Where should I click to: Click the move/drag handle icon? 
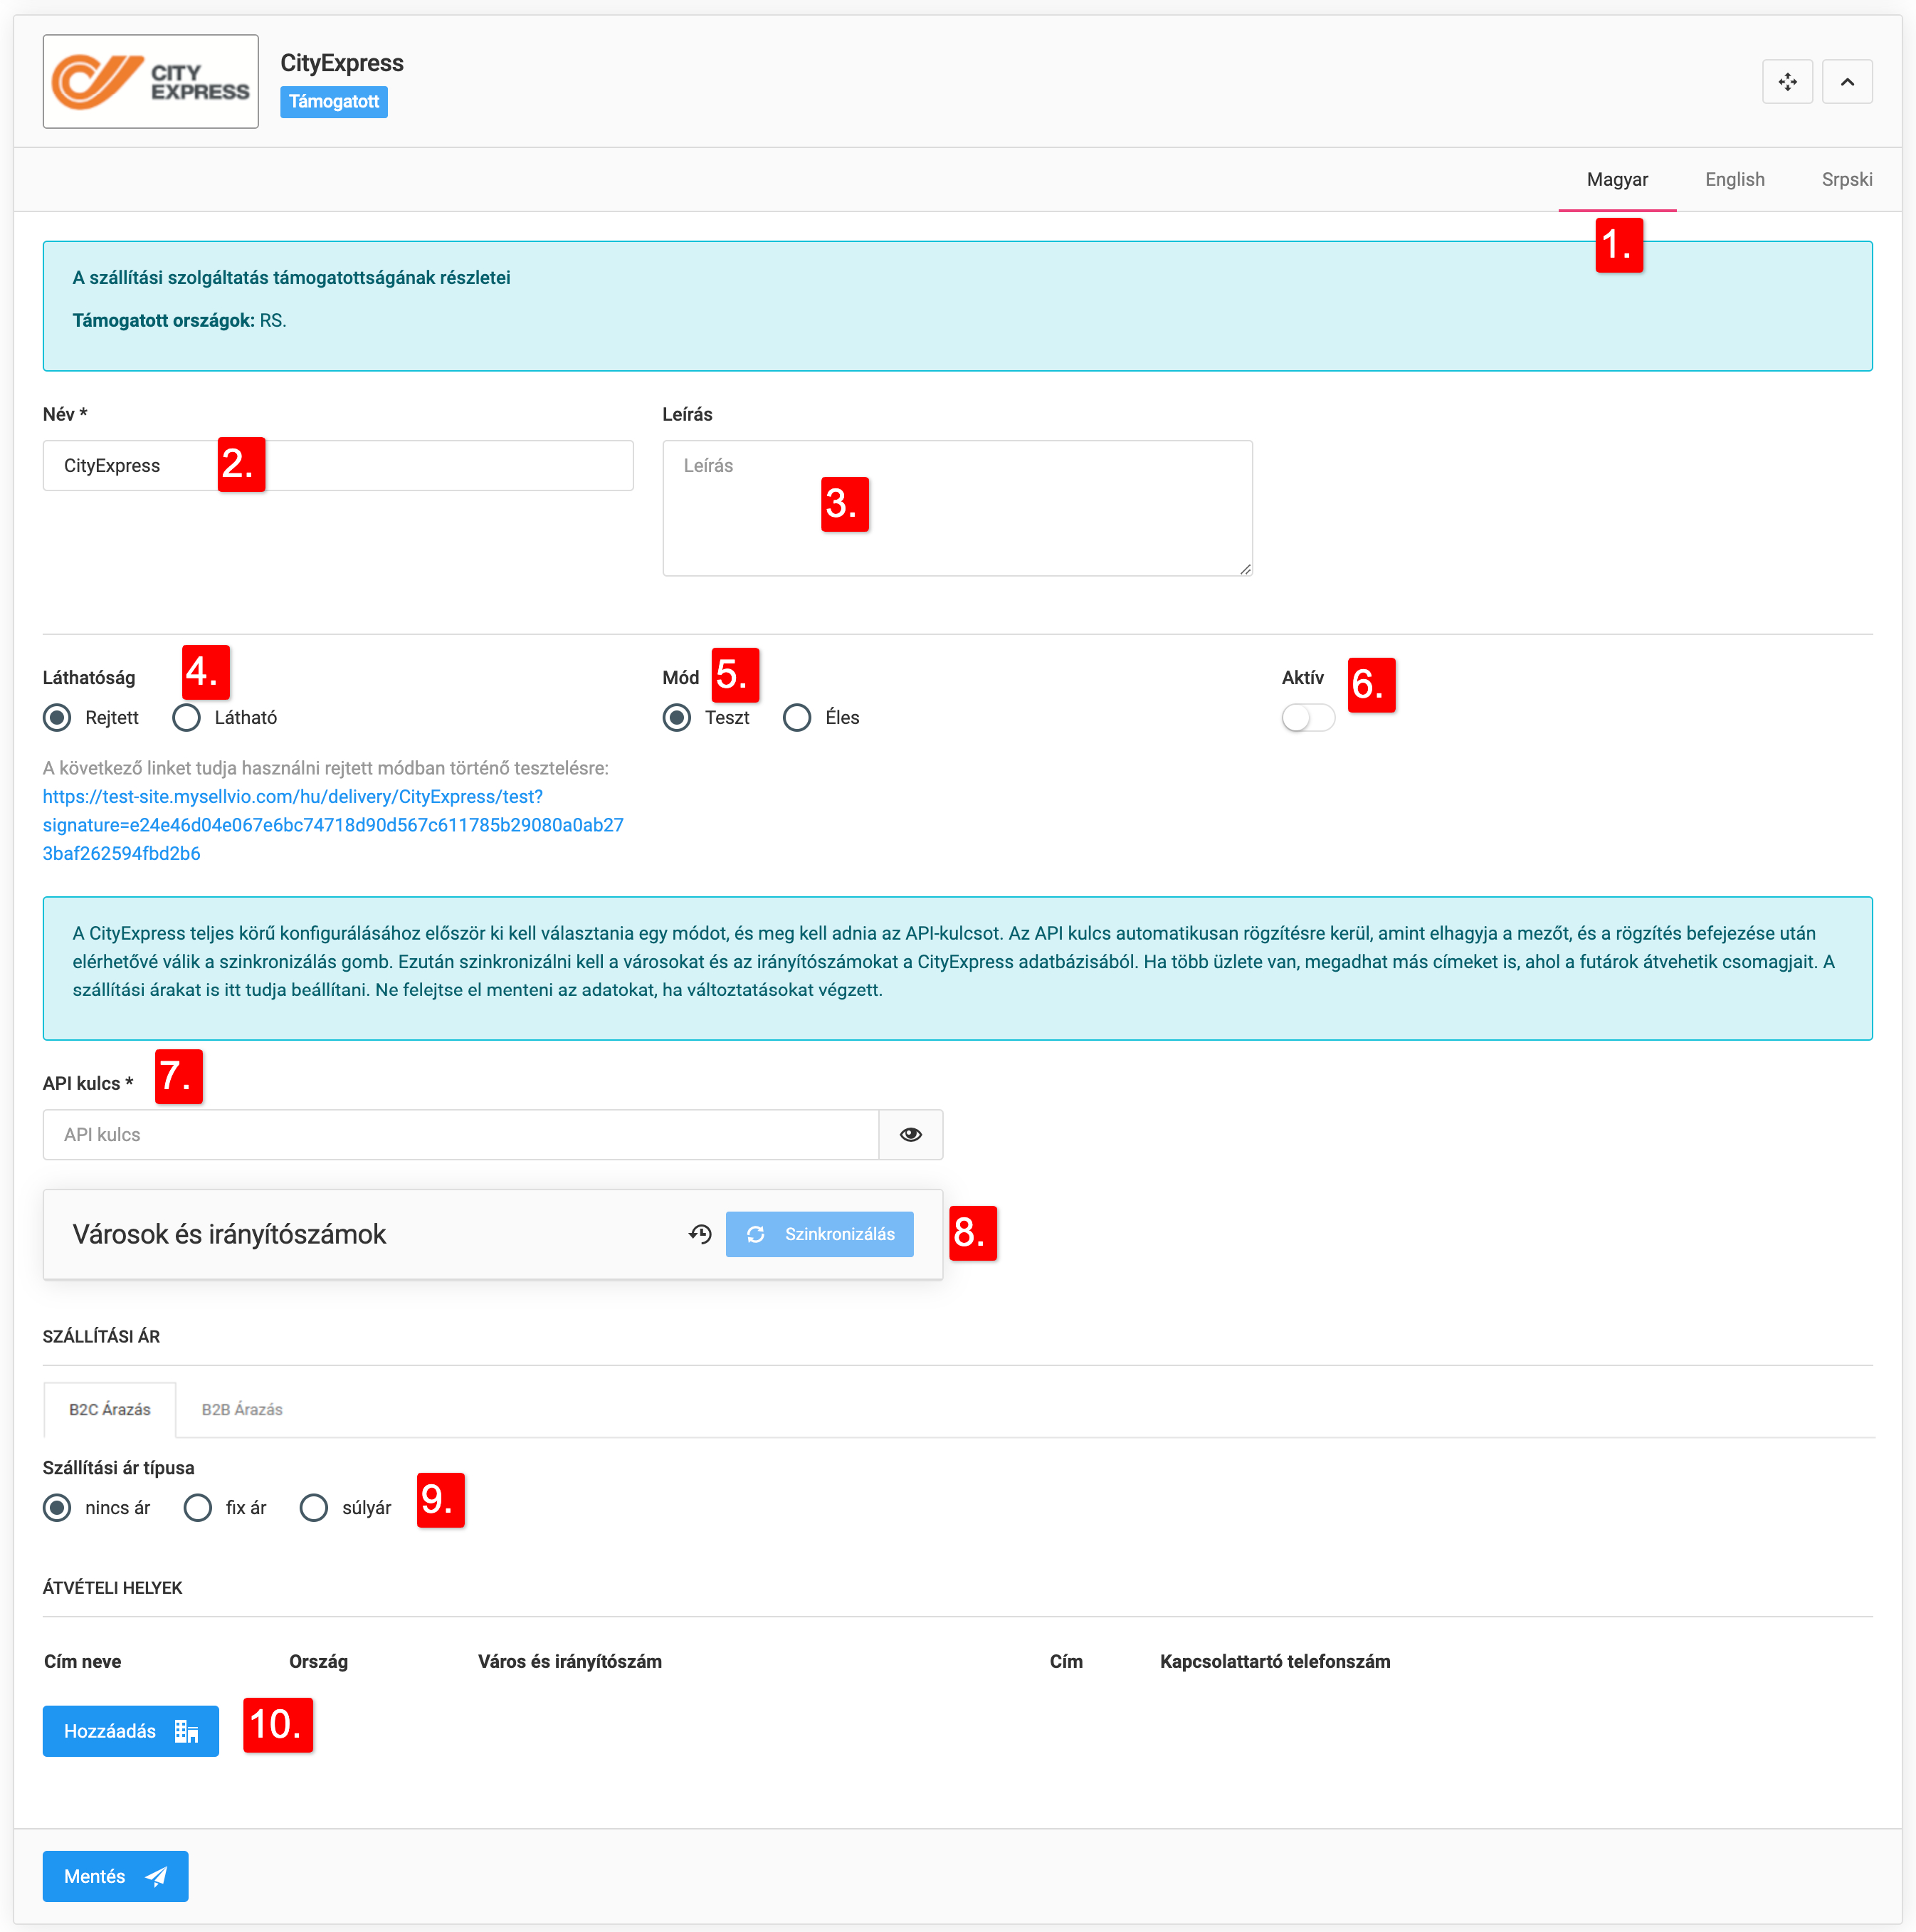(x=1787, y=82)
